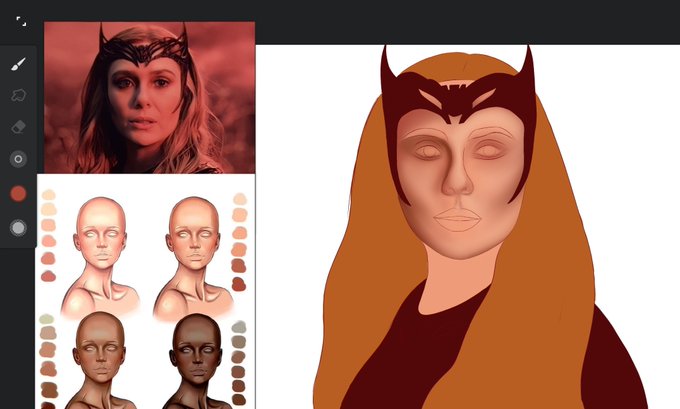680x409 pixels.
Task: Open the red-orange color picker swatch
Action: point(18,193)
